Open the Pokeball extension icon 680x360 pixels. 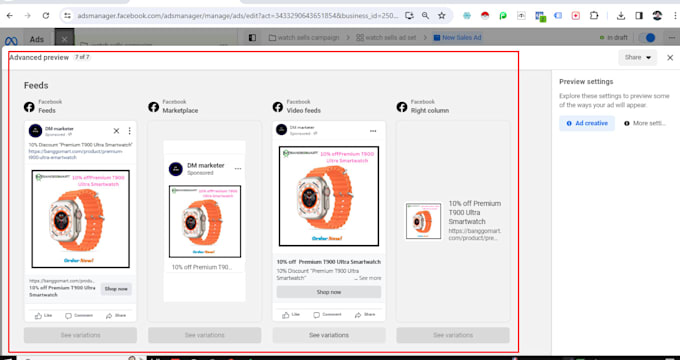click(485, 16)
